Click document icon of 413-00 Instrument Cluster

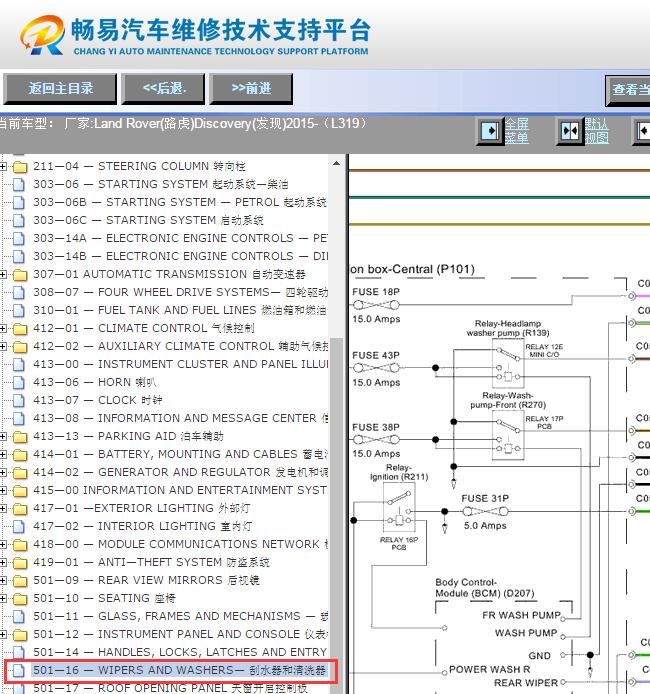19,365
